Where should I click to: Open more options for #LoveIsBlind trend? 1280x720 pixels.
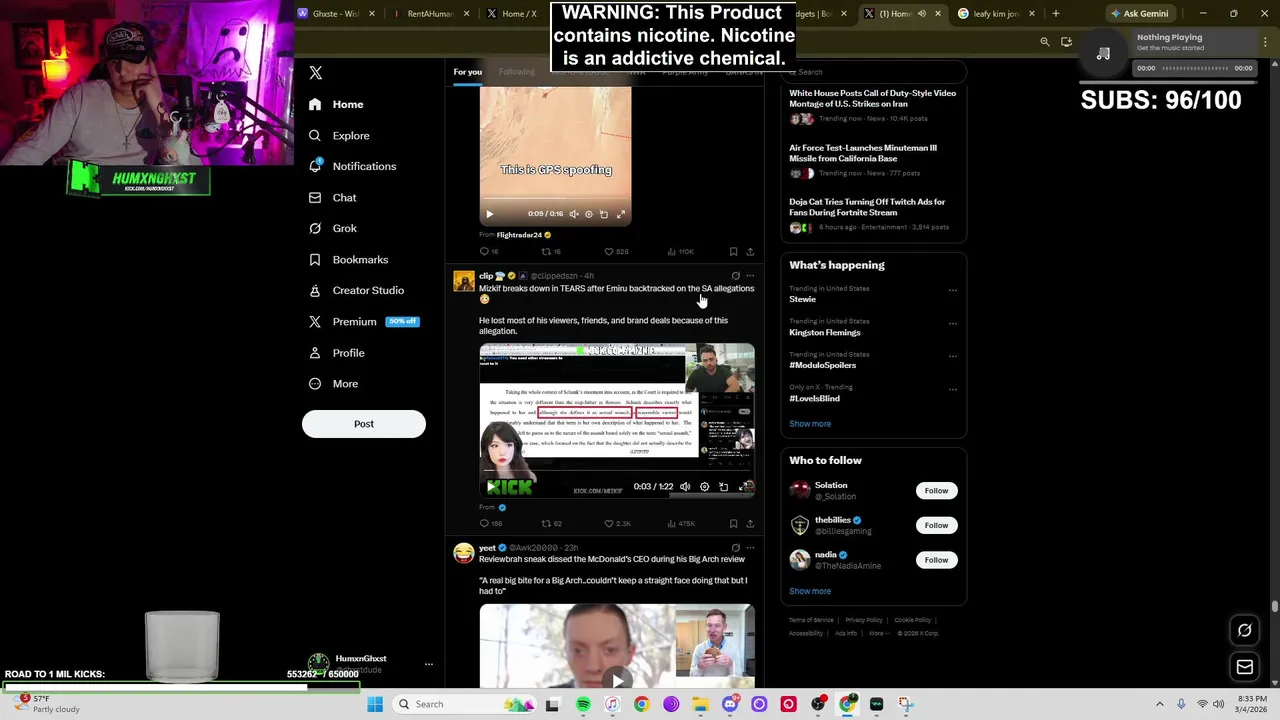[x=952, y=389]
